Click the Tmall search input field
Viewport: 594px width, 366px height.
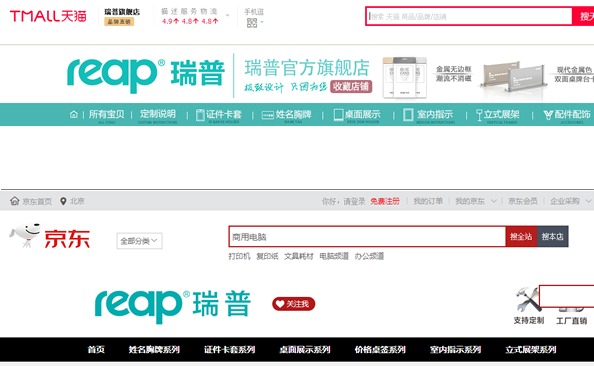pos(469,16)
